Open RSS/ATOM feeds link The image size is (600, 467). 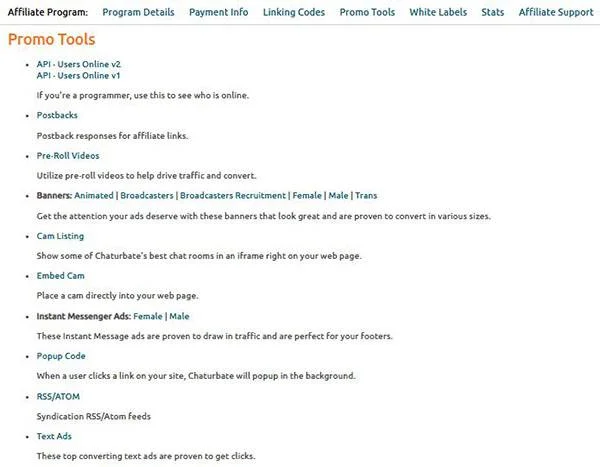58,397
